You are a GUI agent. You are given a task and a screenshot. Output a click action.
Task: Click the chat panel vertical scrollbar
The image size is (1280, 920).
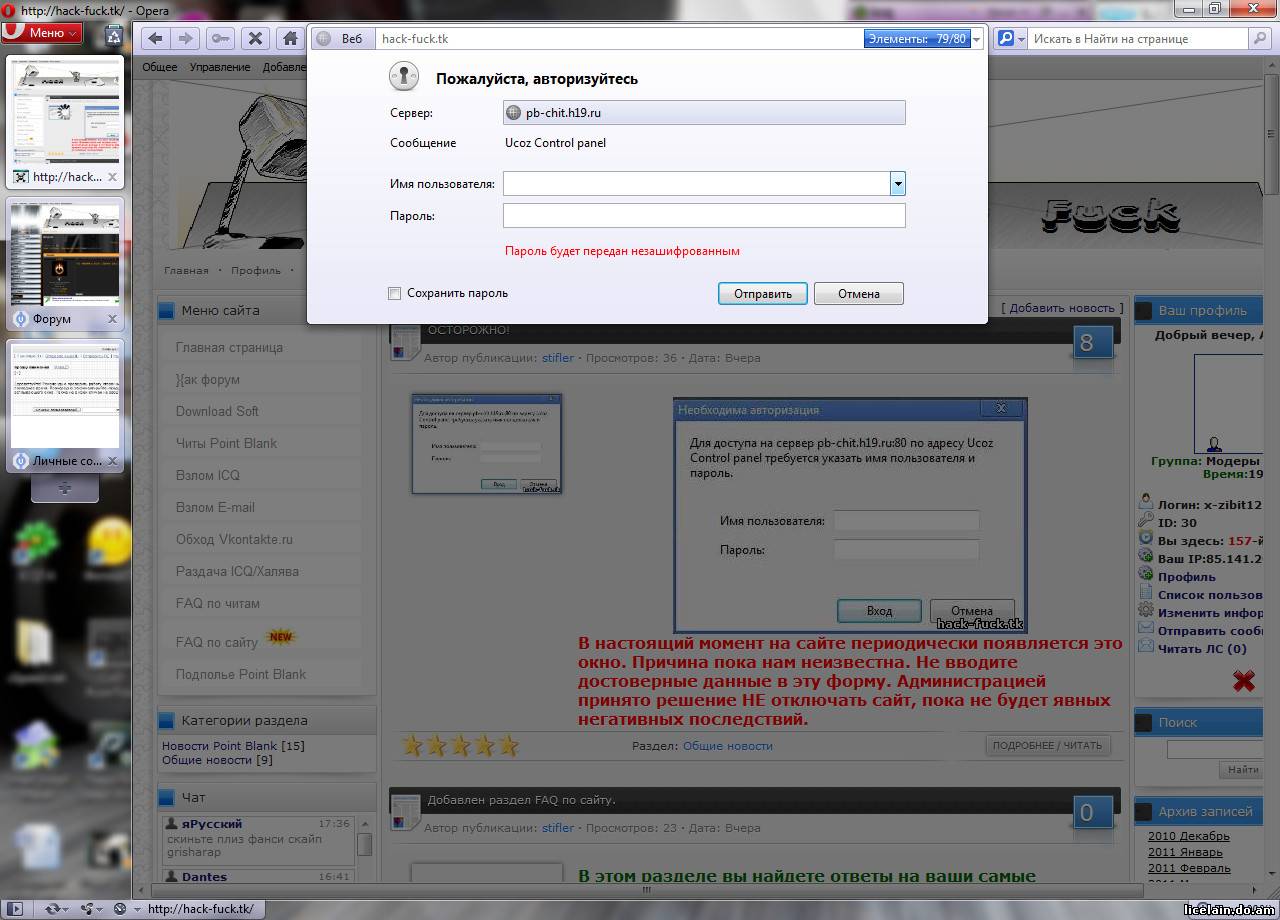pos(365,845)
